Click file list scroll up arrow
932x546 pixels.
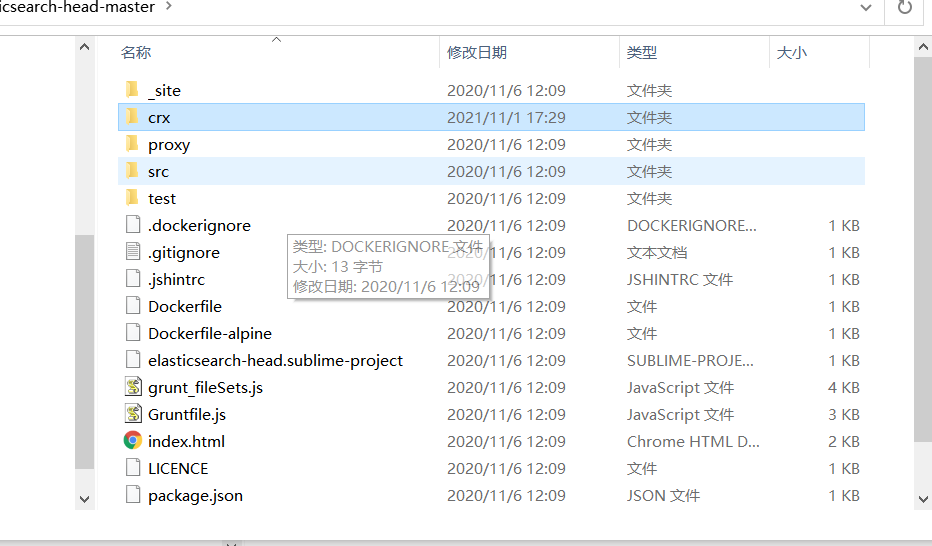tap(923, 46)
